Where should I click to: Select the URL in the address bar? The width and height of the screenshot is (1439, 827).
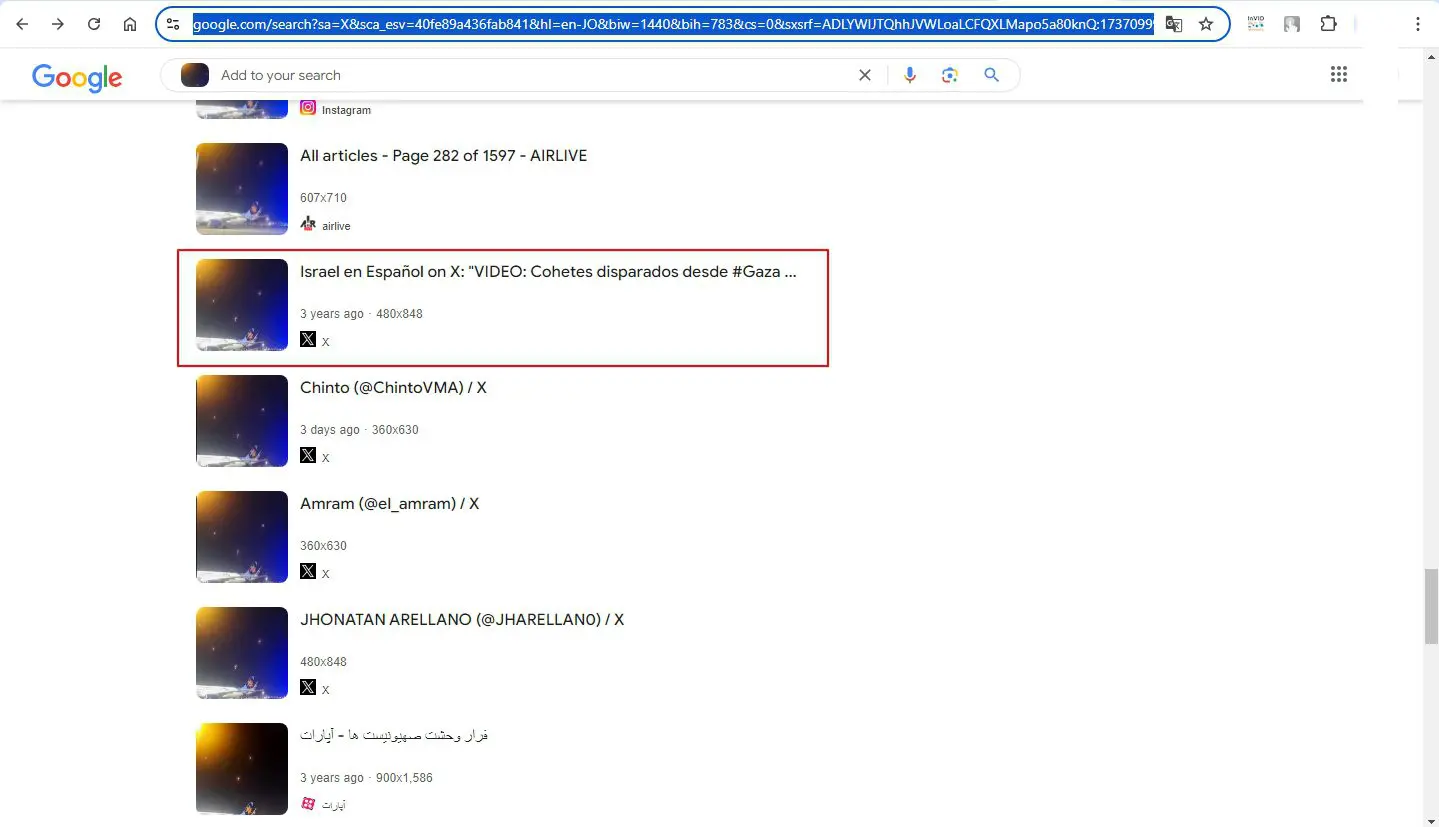(673, 24)
